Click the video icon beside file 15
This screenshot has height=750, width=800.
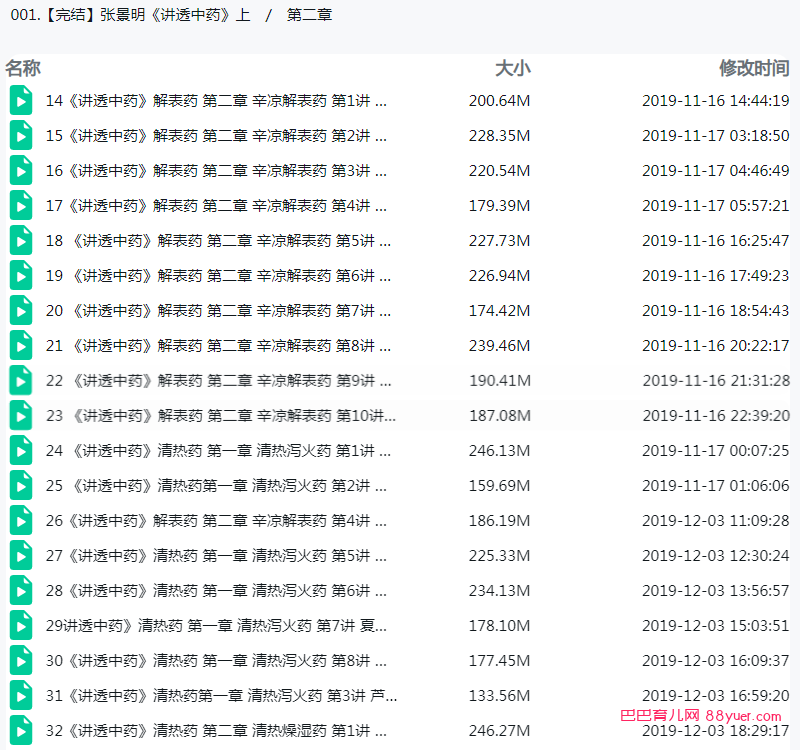coord(21,136)
